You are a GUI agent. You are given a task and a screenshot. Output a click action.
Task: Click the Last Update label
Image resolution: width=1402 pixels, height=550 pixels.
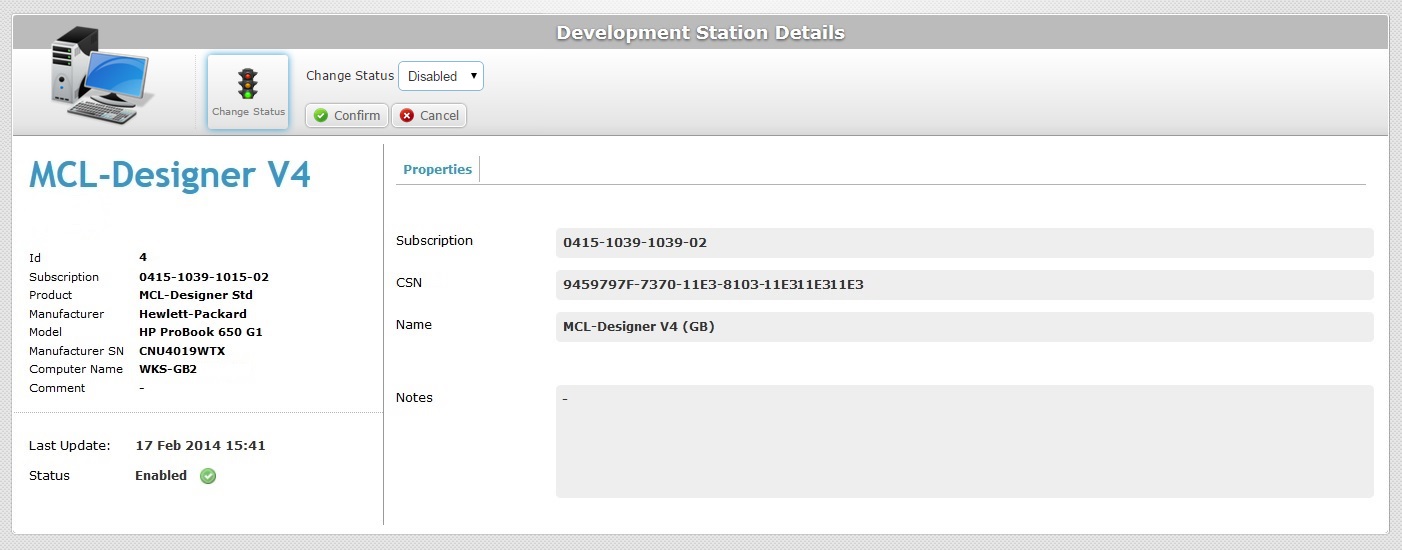click(x=69, y=446)
